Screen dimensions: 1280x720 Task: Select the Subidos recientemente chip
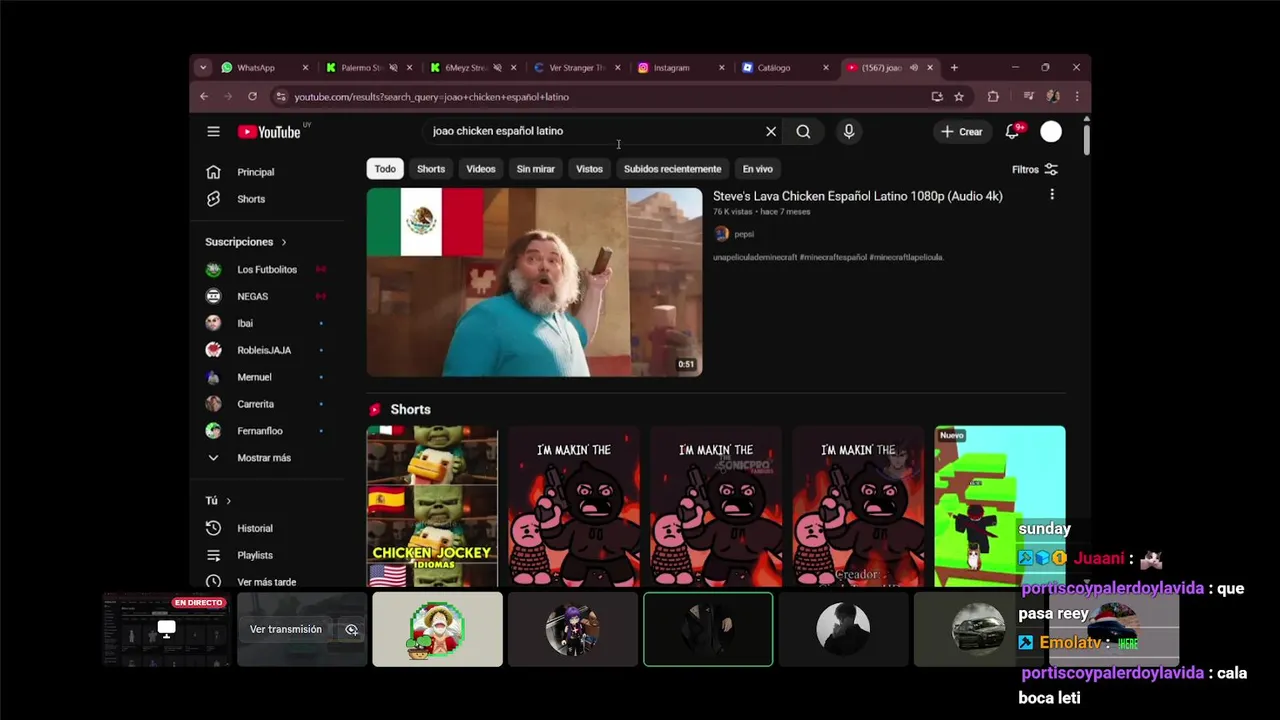[672, 169]
